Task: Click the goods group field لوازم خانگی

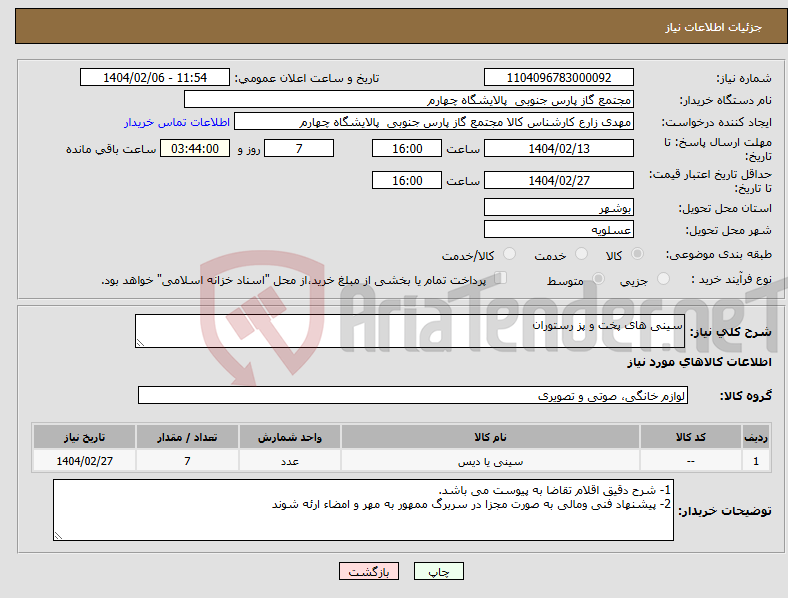Action: (x=413, y=395)
